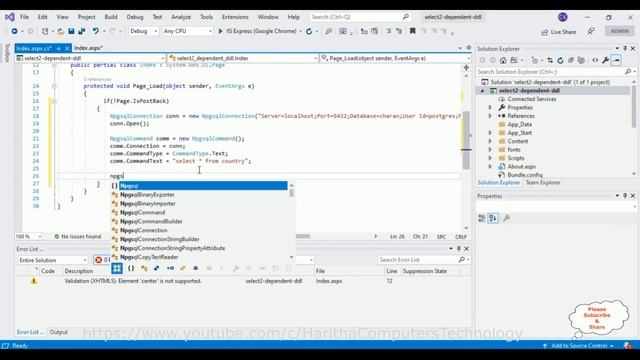
Task: Click the Live Share button
Action: click(558, 32)
